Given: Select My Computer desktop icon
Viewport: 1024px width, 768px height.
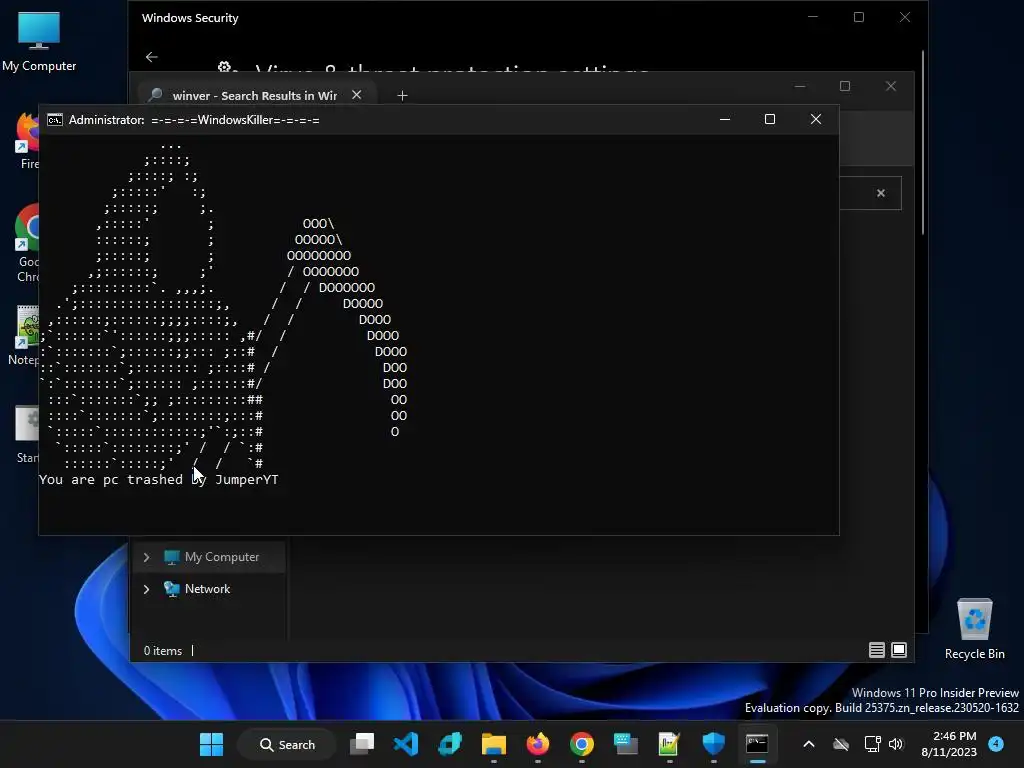Looking at the screenshot, I should coord(39,41).
